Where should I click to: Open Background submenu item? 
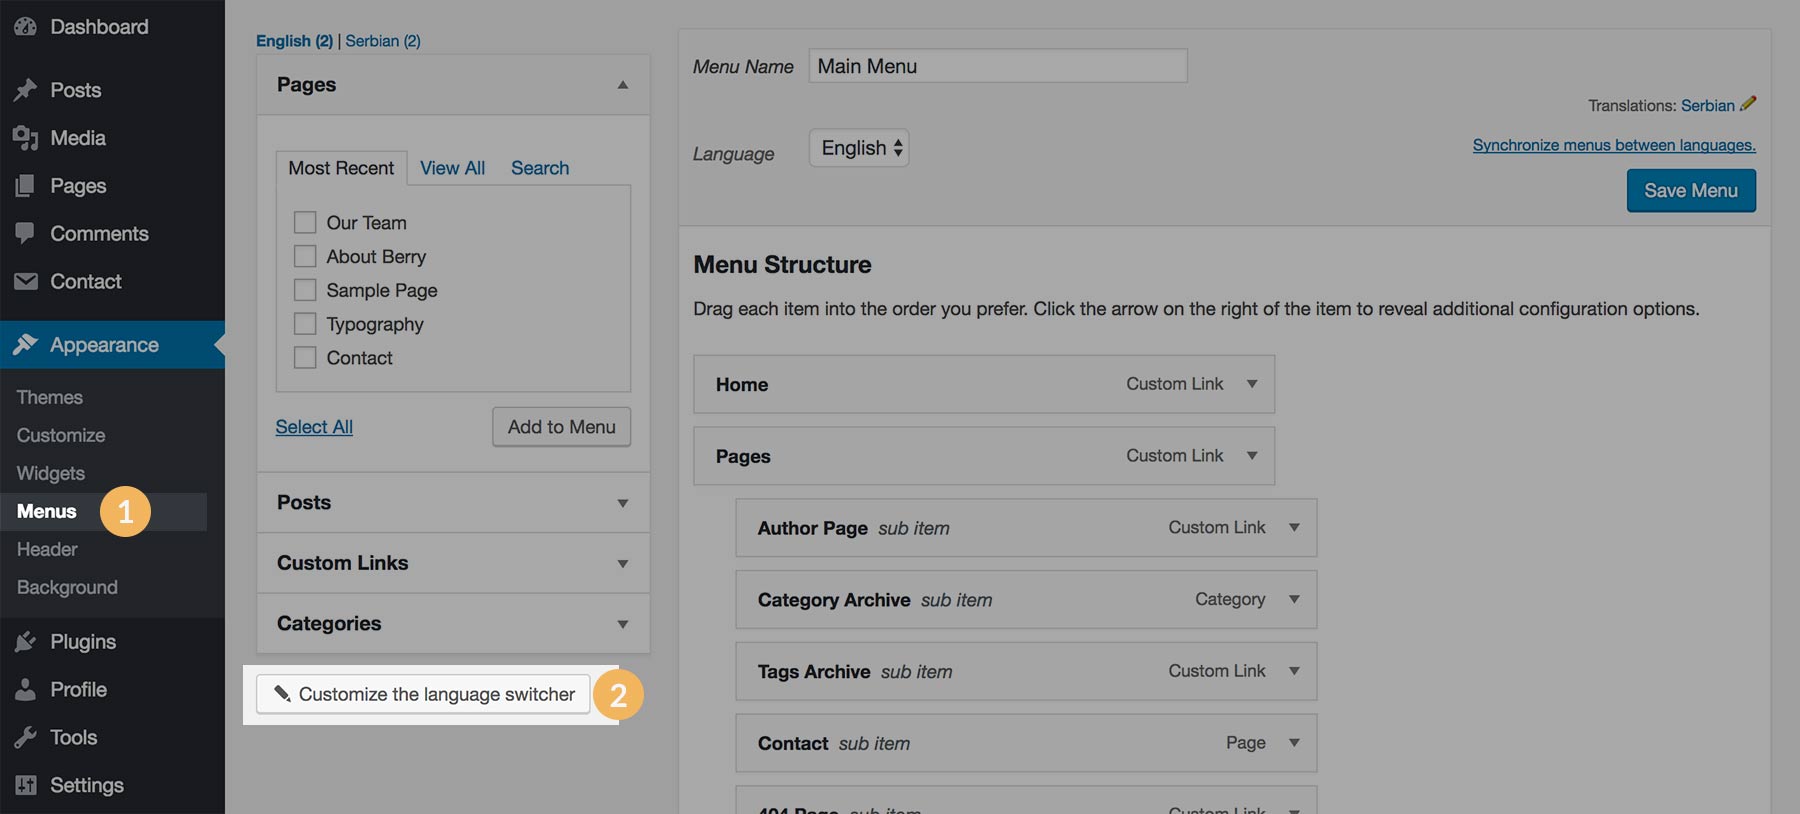(67, 587)
